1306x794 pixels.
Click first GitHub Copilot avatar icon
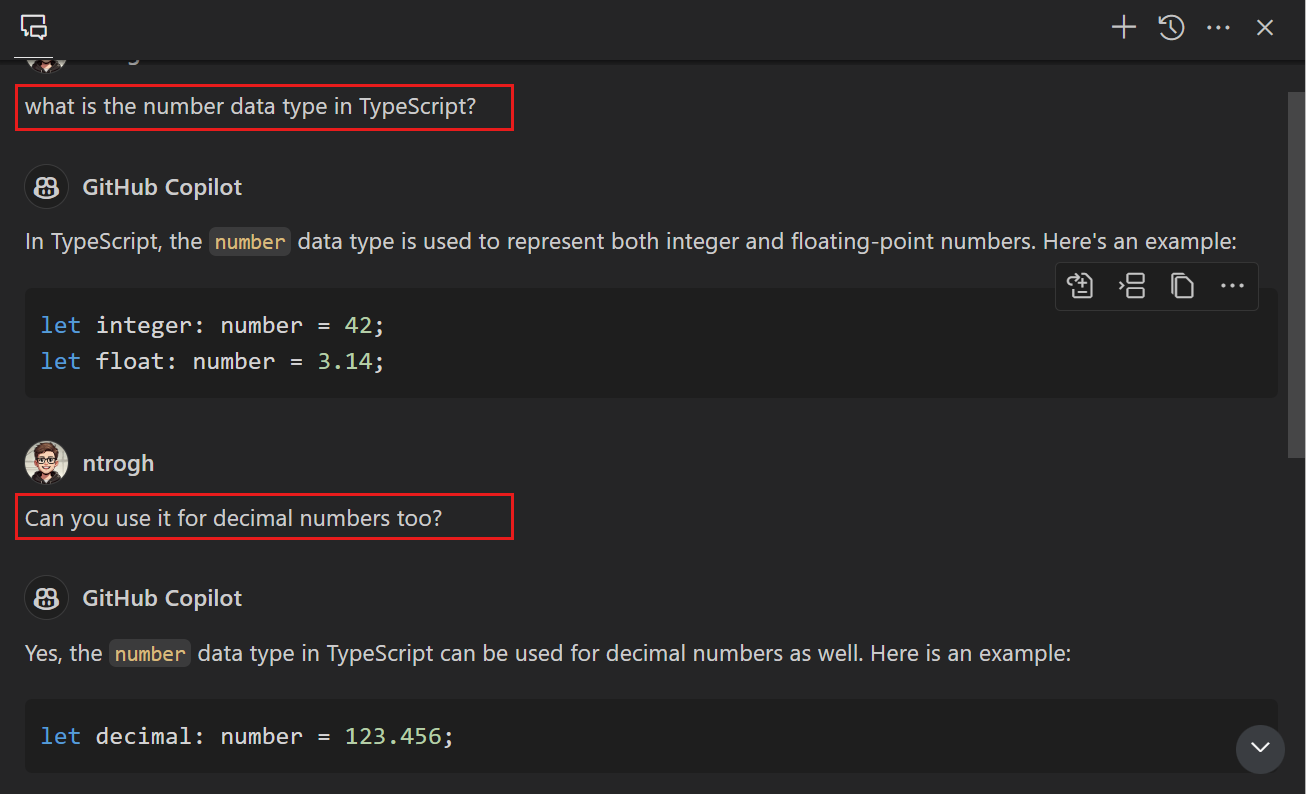coord(46,187)
